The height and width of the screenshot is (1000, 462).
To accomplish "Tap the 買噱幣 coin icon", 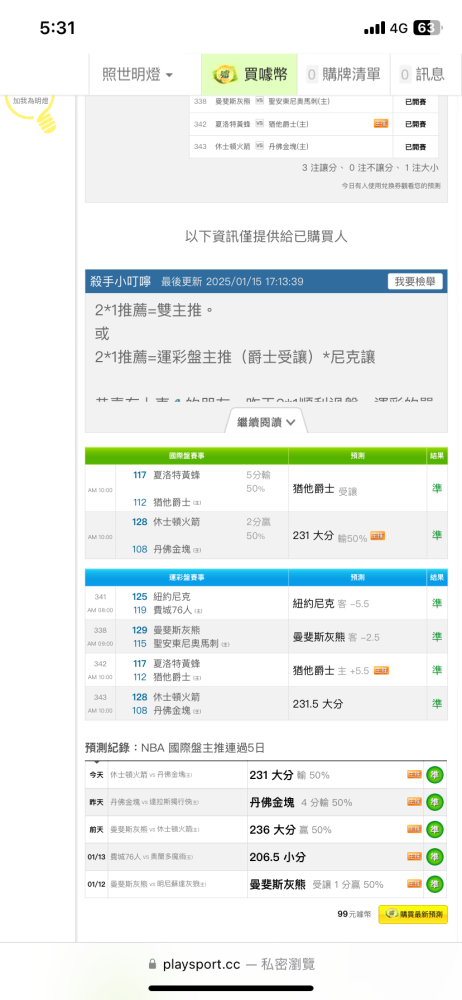I will point(225,74).
